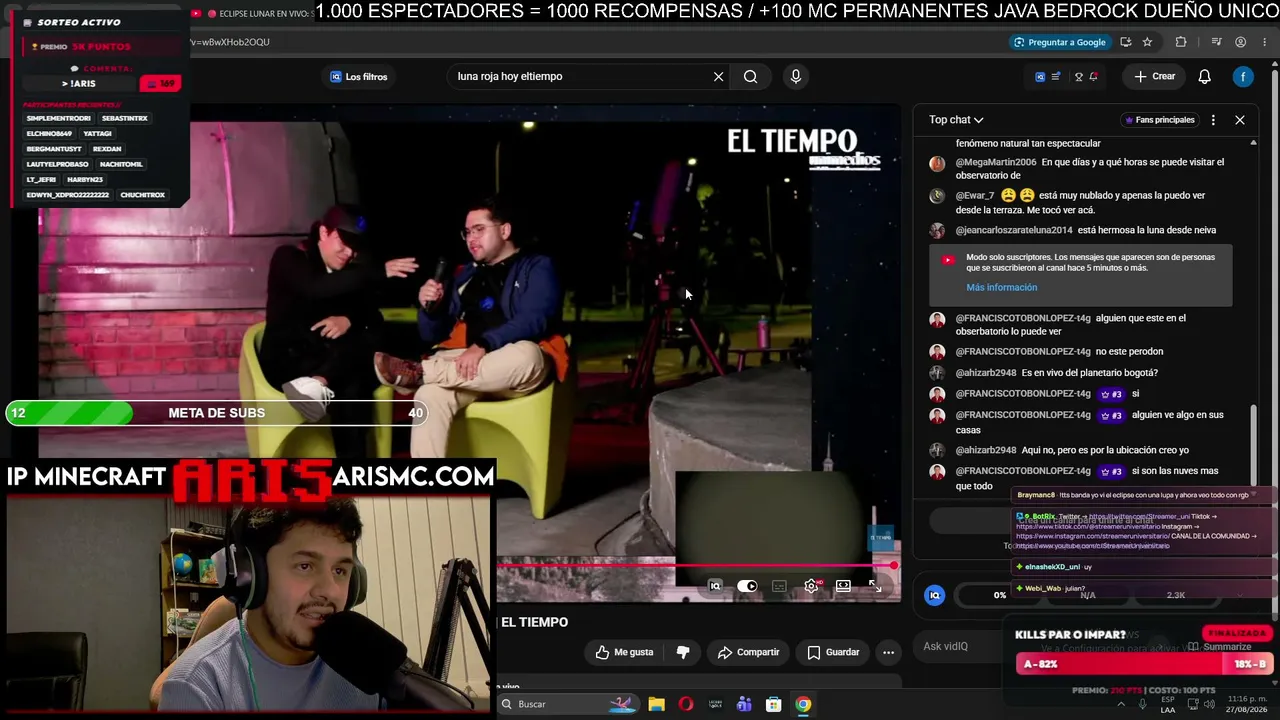Toggle autoplay switch in the player

tap(747, 586)
